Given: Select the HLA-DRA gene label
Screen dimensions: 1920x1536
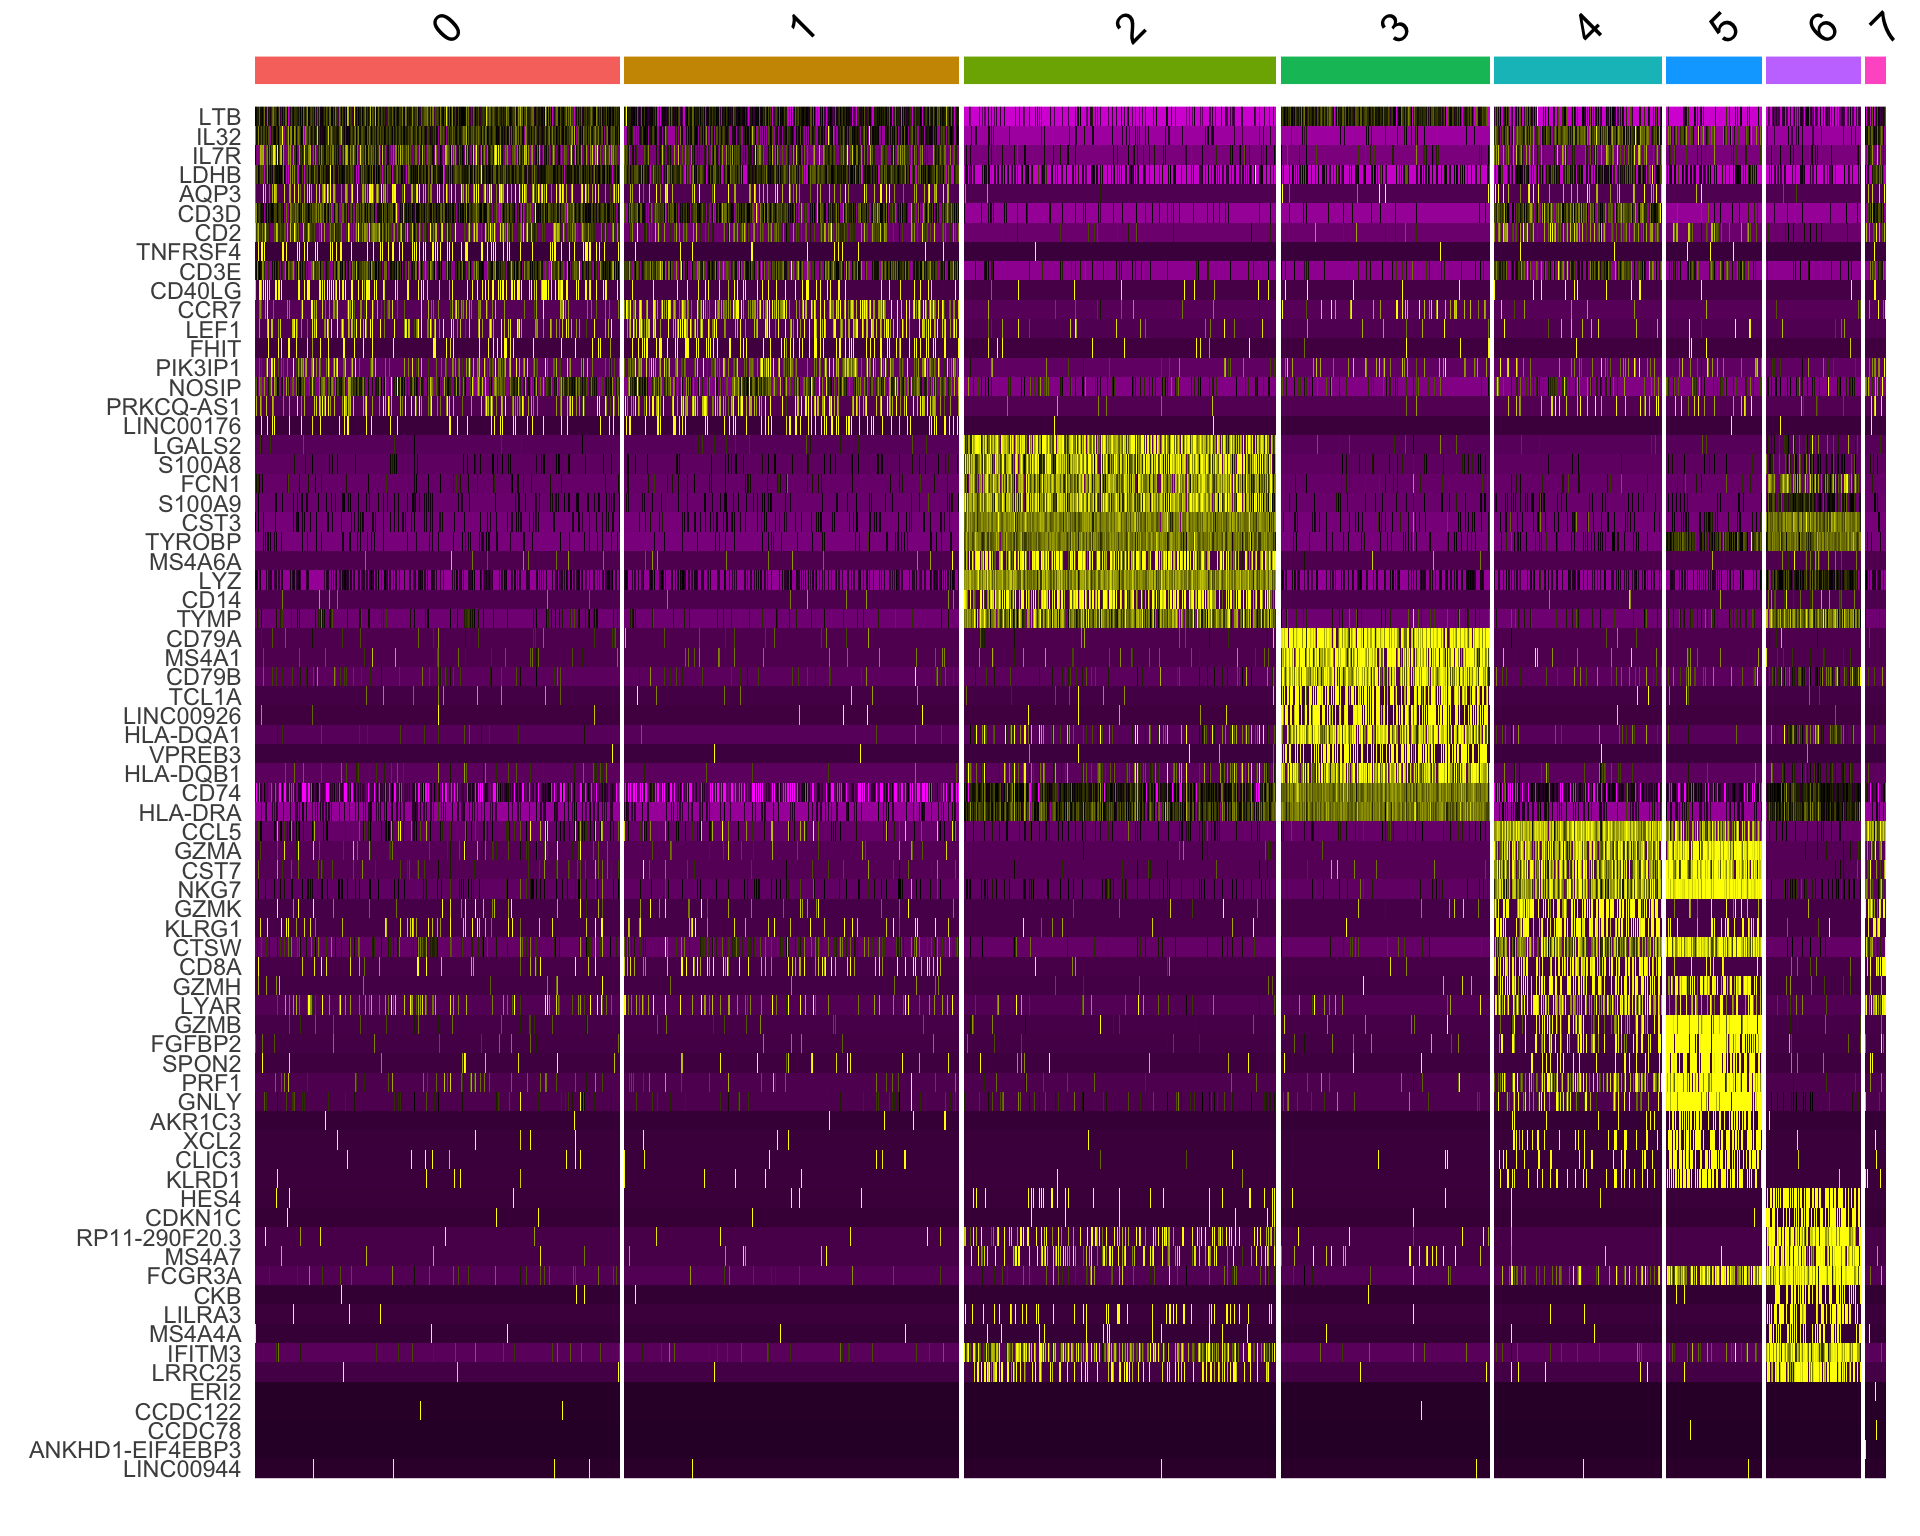Looking at the screenshot, I should 189,813.
